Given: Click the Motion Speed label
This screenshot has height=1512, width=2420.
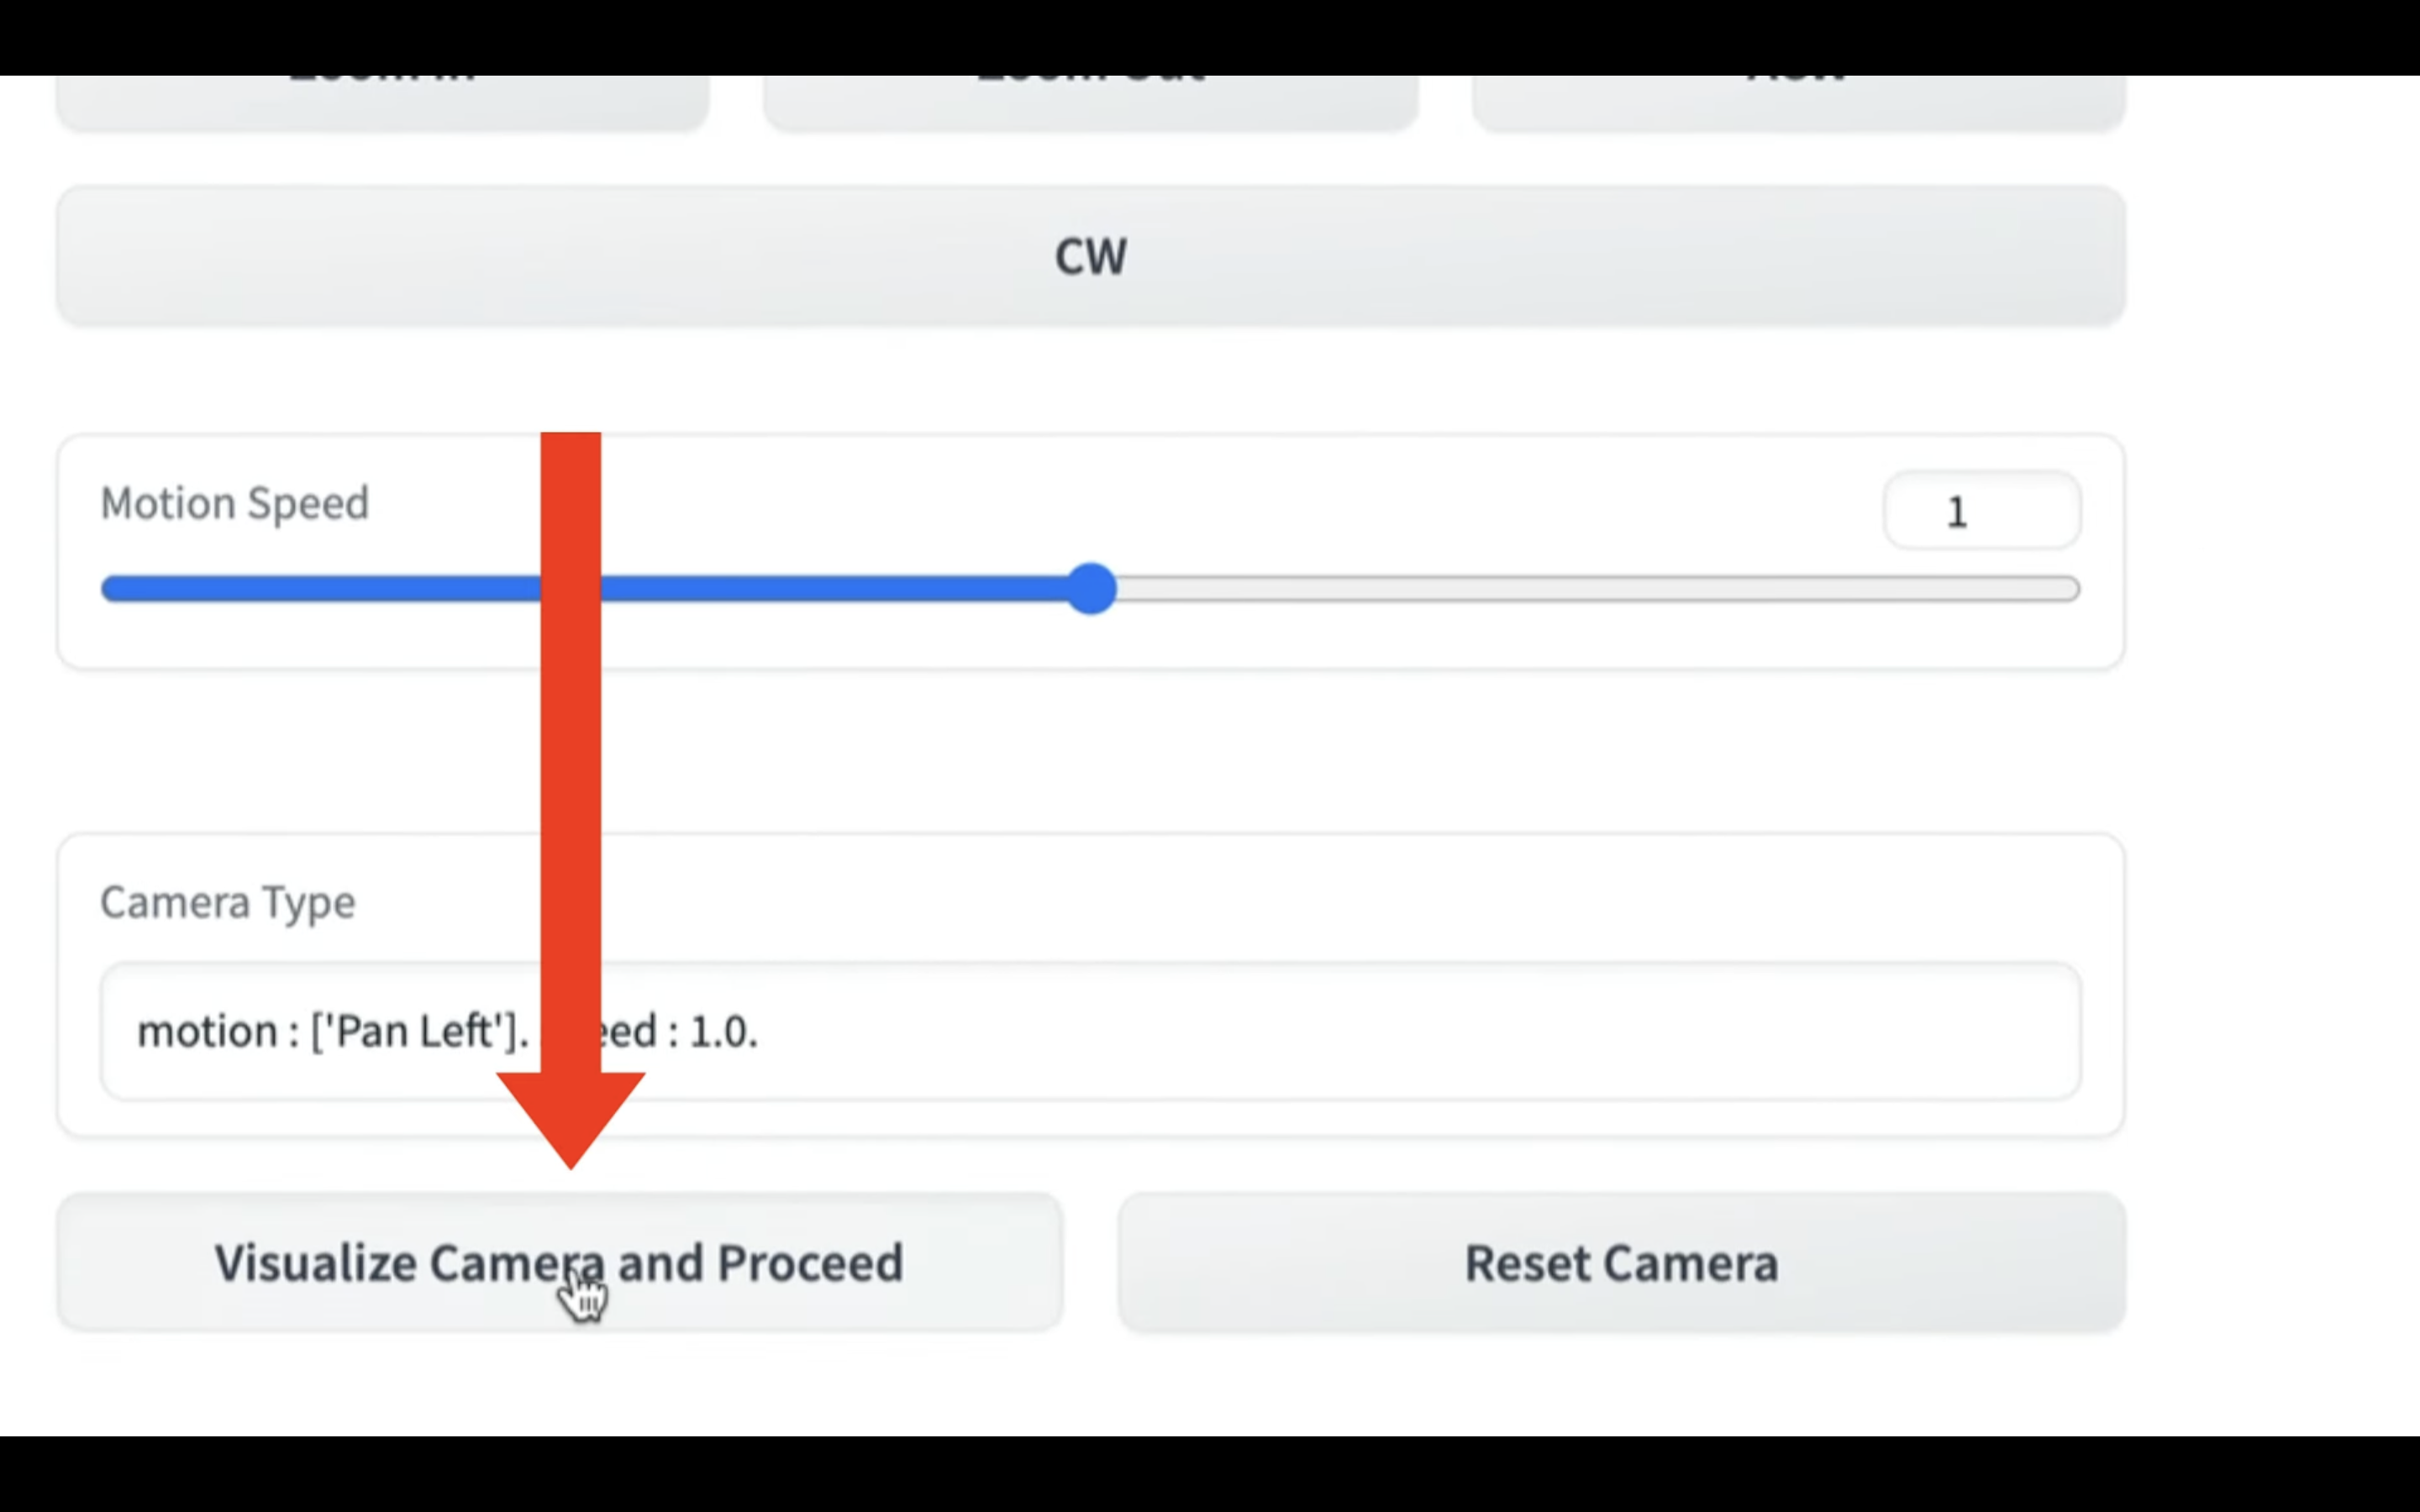Looking at the screenshot, I should tap(235, 503).
